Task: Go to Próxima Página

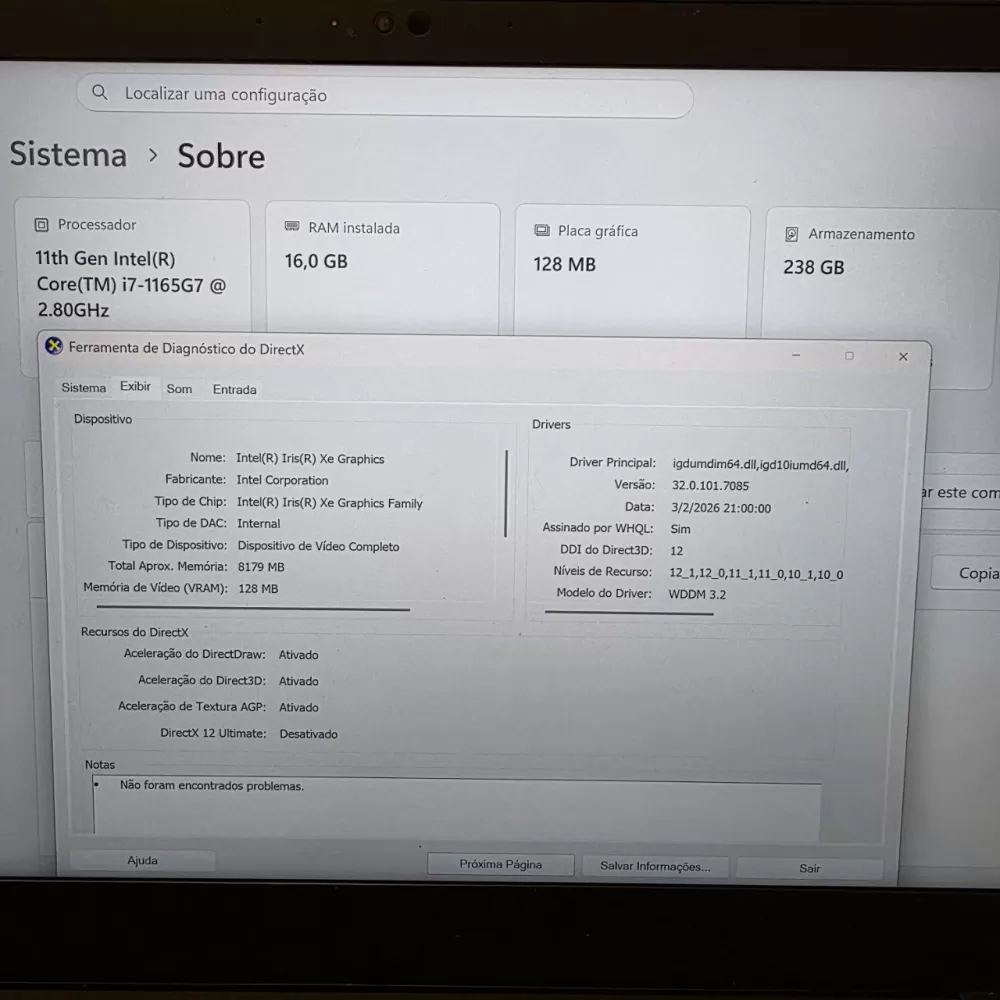Action: (501, 864)
